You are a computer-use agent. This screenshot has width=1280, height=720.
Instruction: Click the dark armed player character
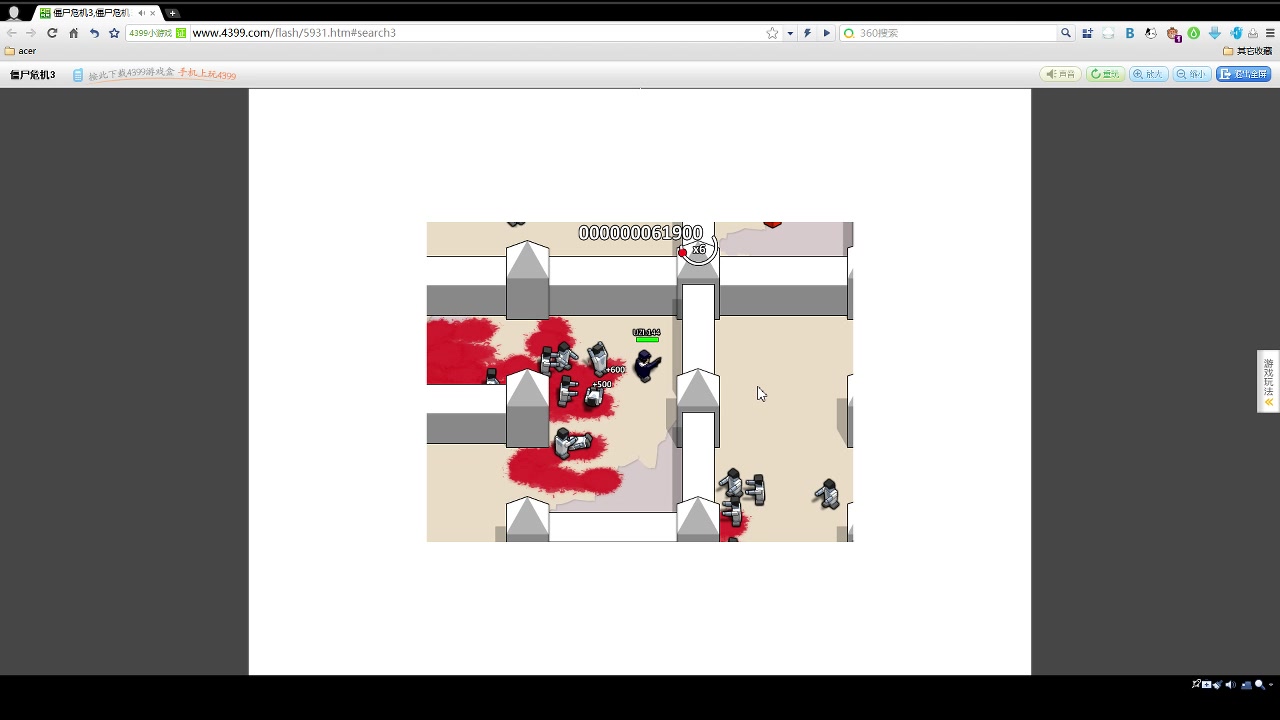(647, 365)
